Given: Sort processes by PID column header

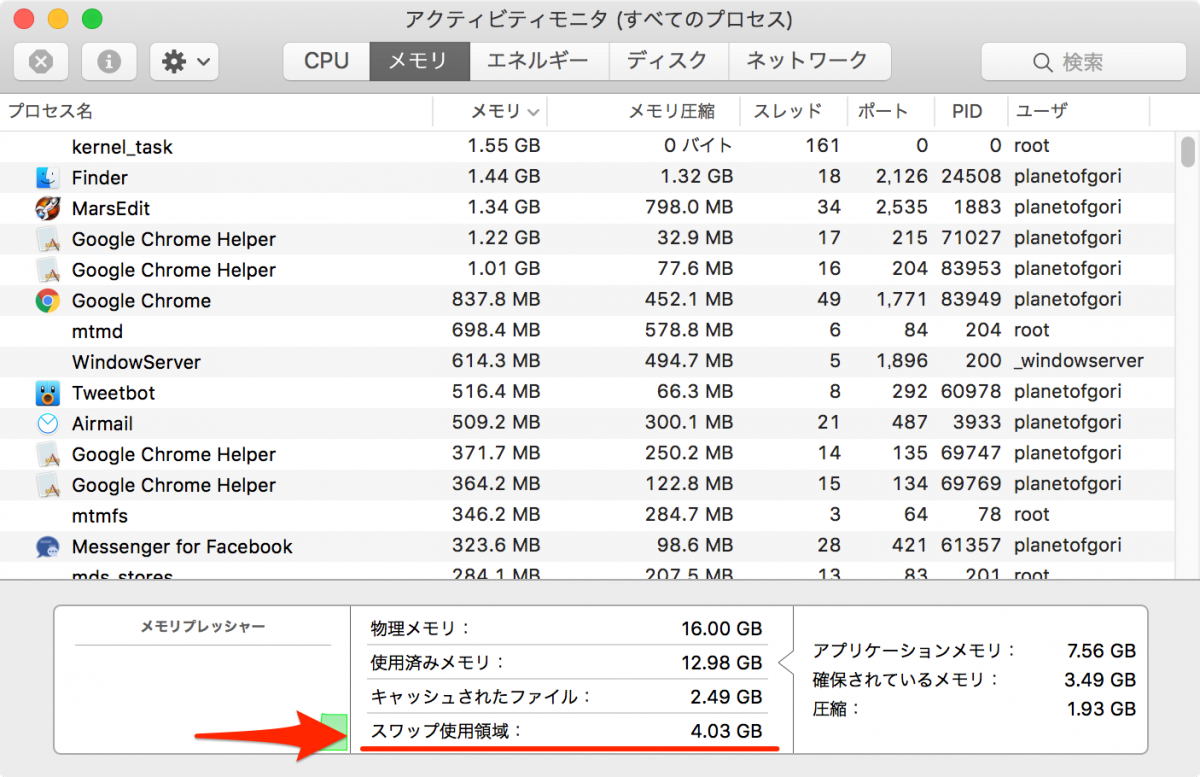Looking at the screenshot, I should [967, 111].
